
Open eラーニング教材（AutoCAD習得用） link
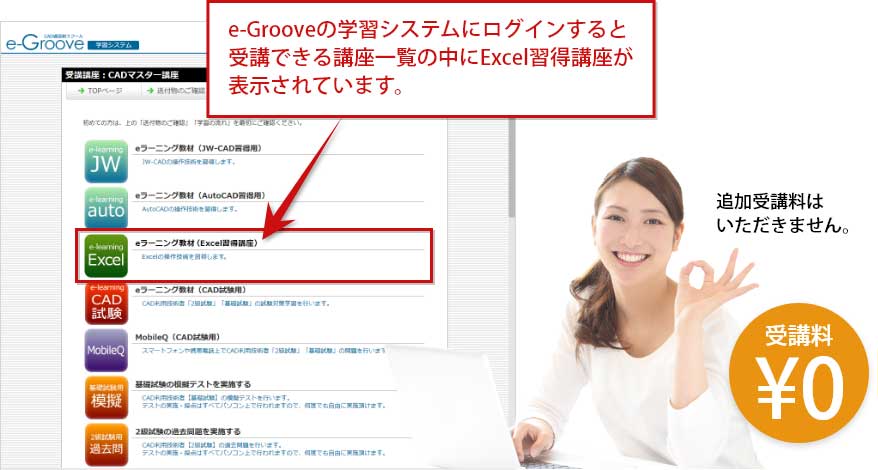tap(200, 196)
